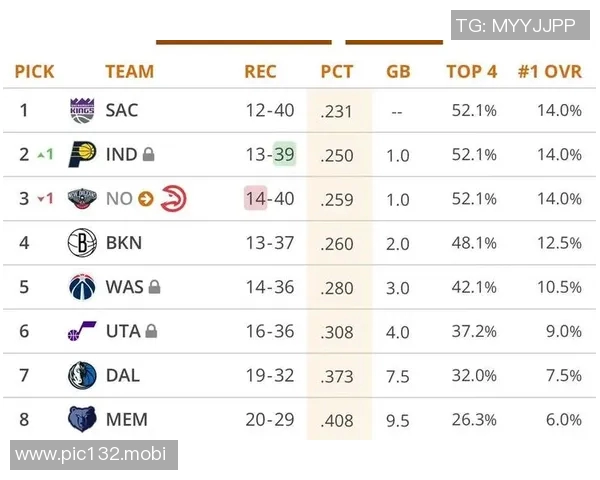Click the highlighted 14 in NO's record
This screenshot has height=480, width=600.
(256, 199)
